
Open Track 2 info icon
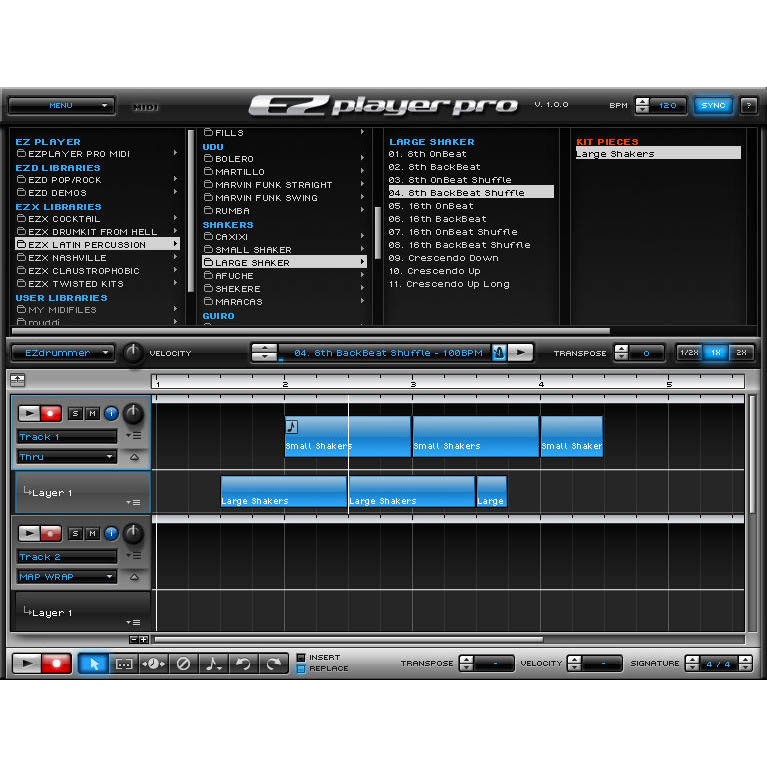pos(112,533)
